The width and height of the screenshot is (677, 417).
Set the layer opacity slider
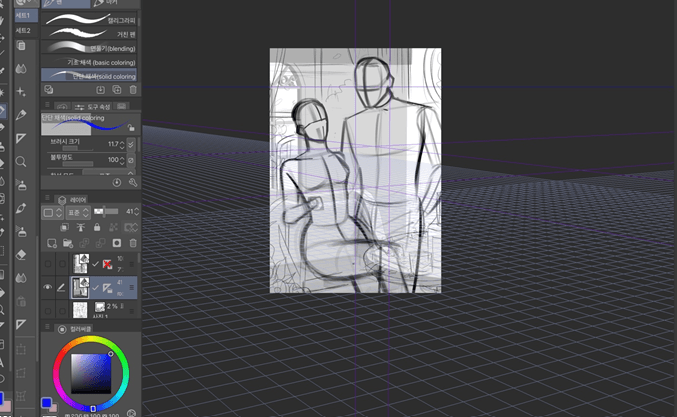click(106, 212)
